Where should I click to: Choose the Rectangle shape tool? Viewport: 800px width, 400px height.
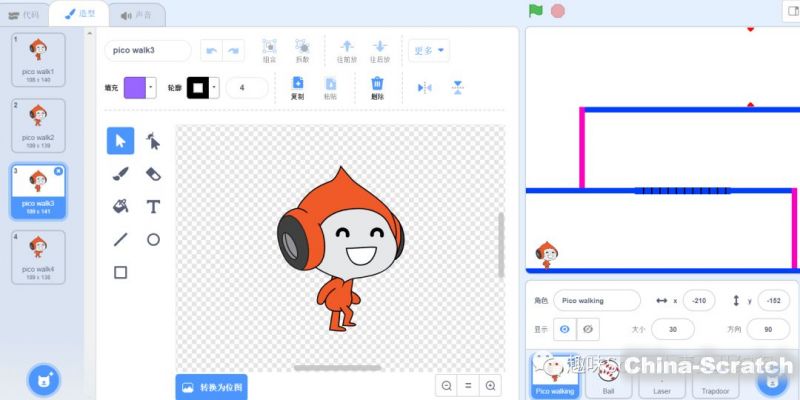click(120, 272)
